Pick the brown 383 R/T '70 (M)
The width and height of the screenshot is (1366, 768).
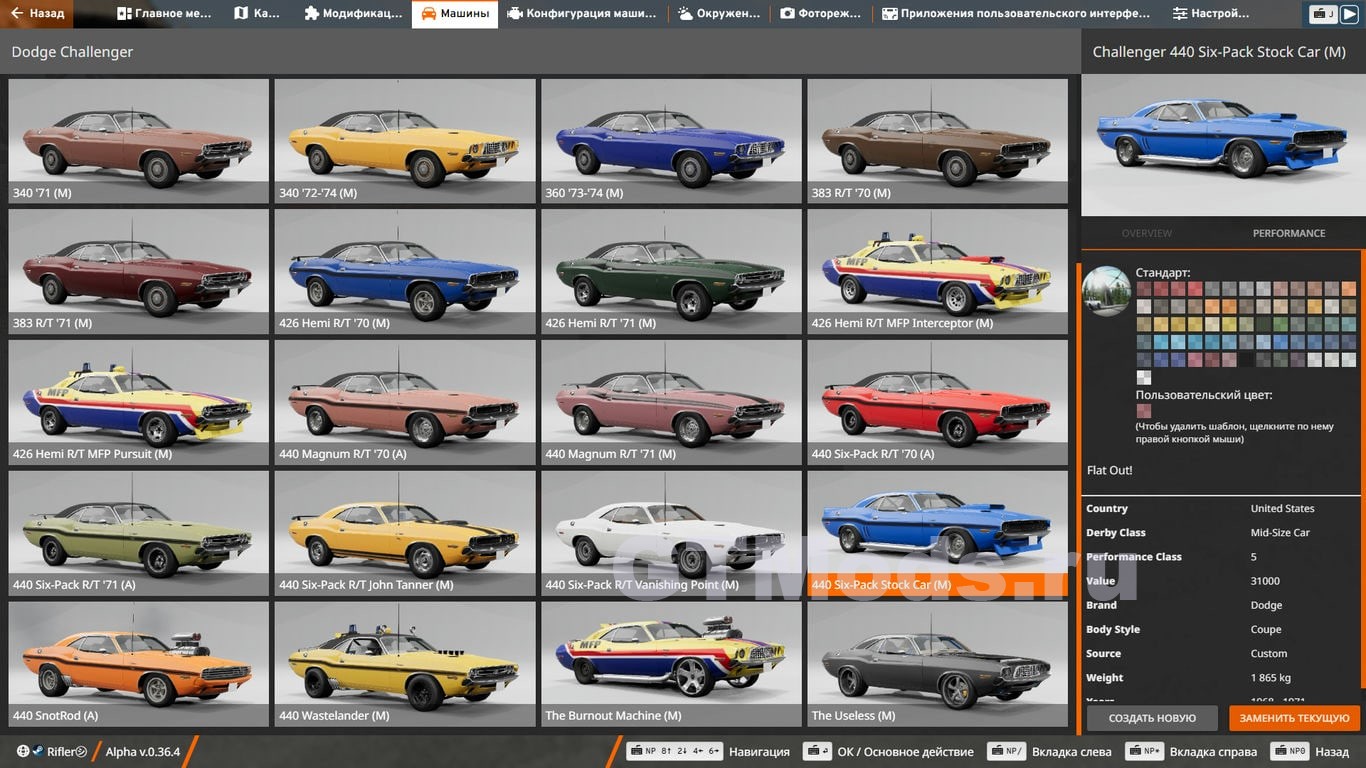pyautogui.click(x=937, y=141)
